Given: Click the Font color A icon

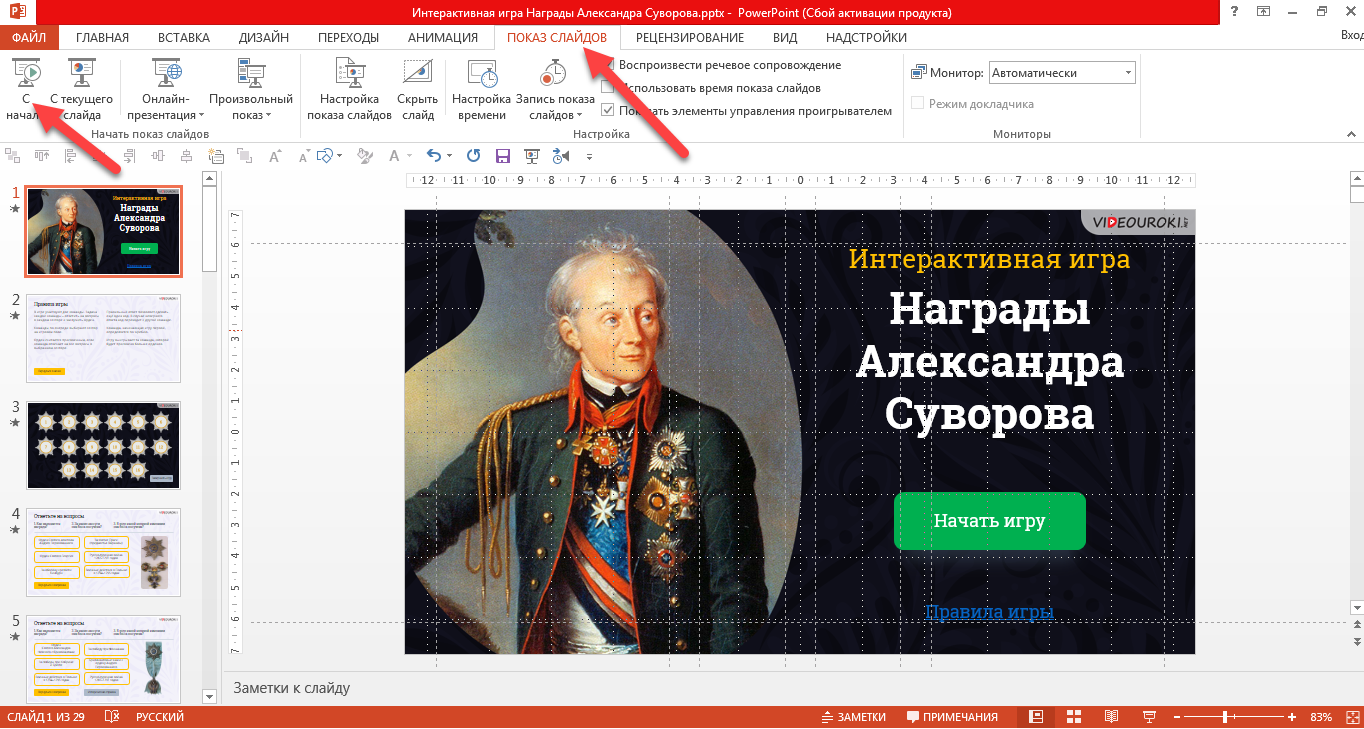Looking at the screenshot, I should pyautogui.click(x=394, y=156).
